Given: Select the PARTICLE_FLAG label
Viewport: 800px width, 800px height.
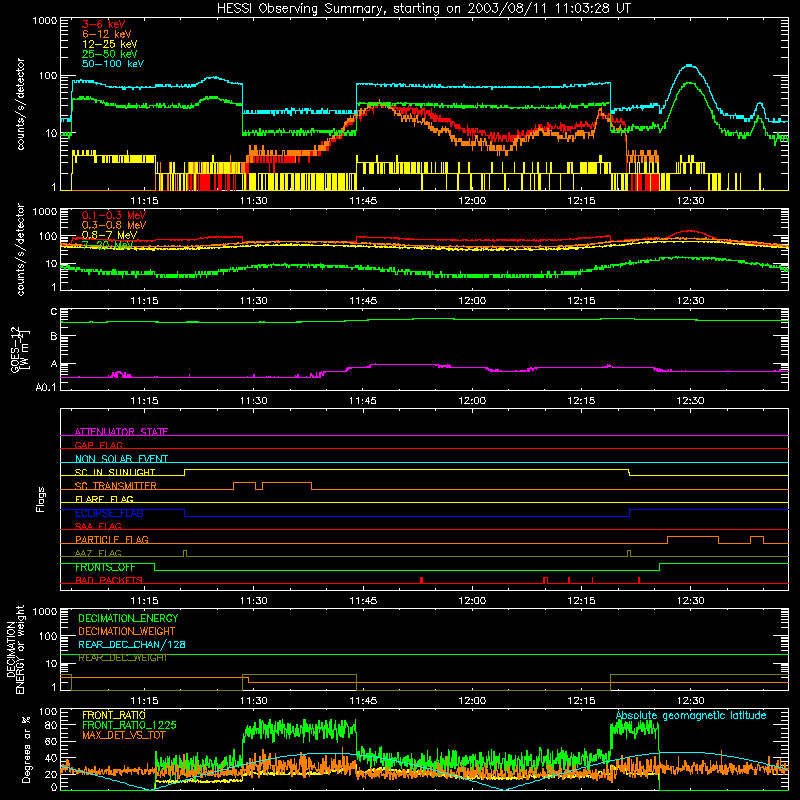Looking at the screenshot, I should click(112, 540).
